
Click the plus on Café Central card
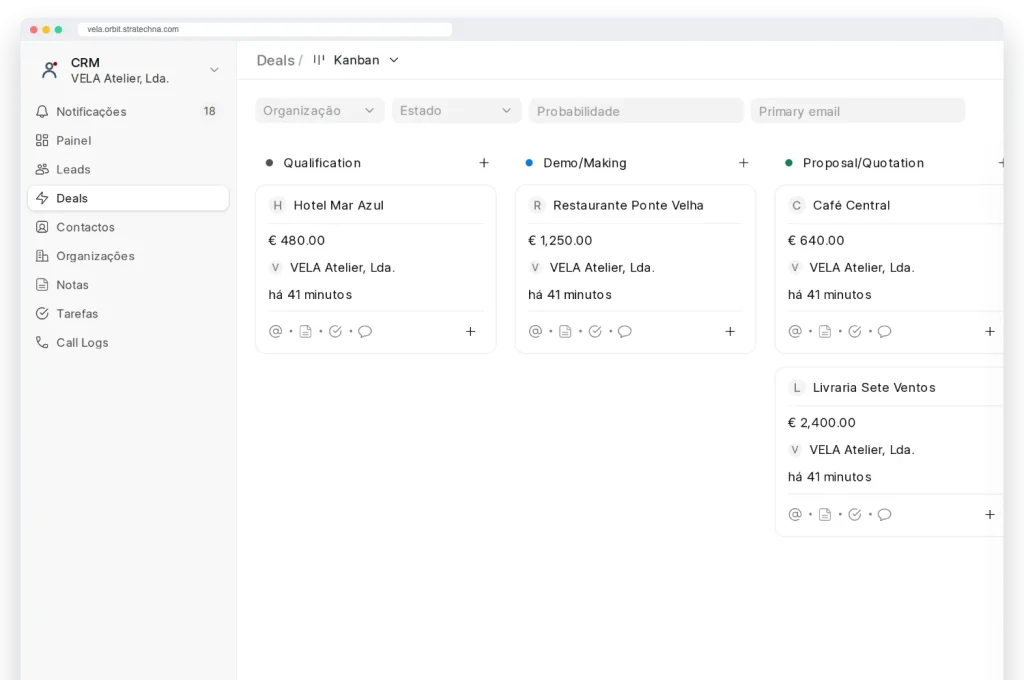[x=990, y=331]
